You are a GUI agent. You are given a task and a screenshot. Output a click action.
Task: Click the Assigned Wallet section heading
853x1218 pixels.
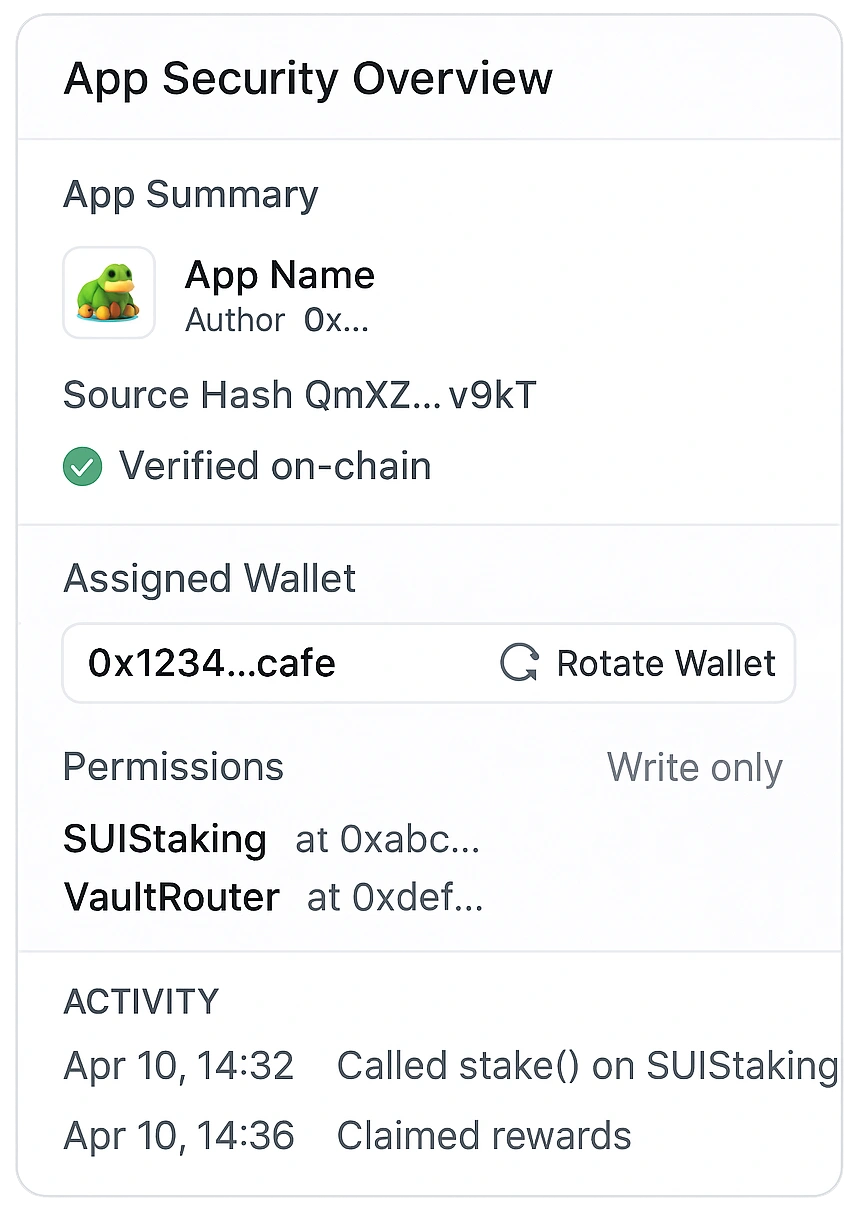pyautogui.click(x=209, y=579)
